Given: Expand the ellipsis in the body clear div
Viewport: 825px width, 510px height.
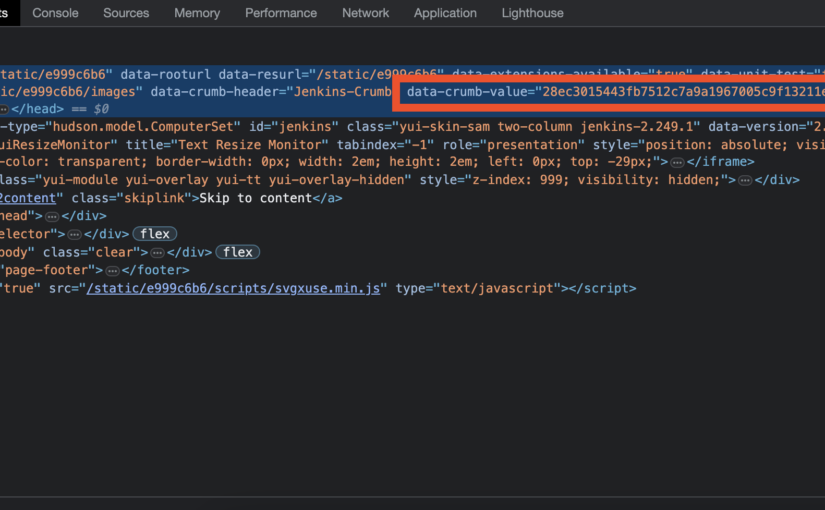Looking at the screenshot, I should (157, 253).
